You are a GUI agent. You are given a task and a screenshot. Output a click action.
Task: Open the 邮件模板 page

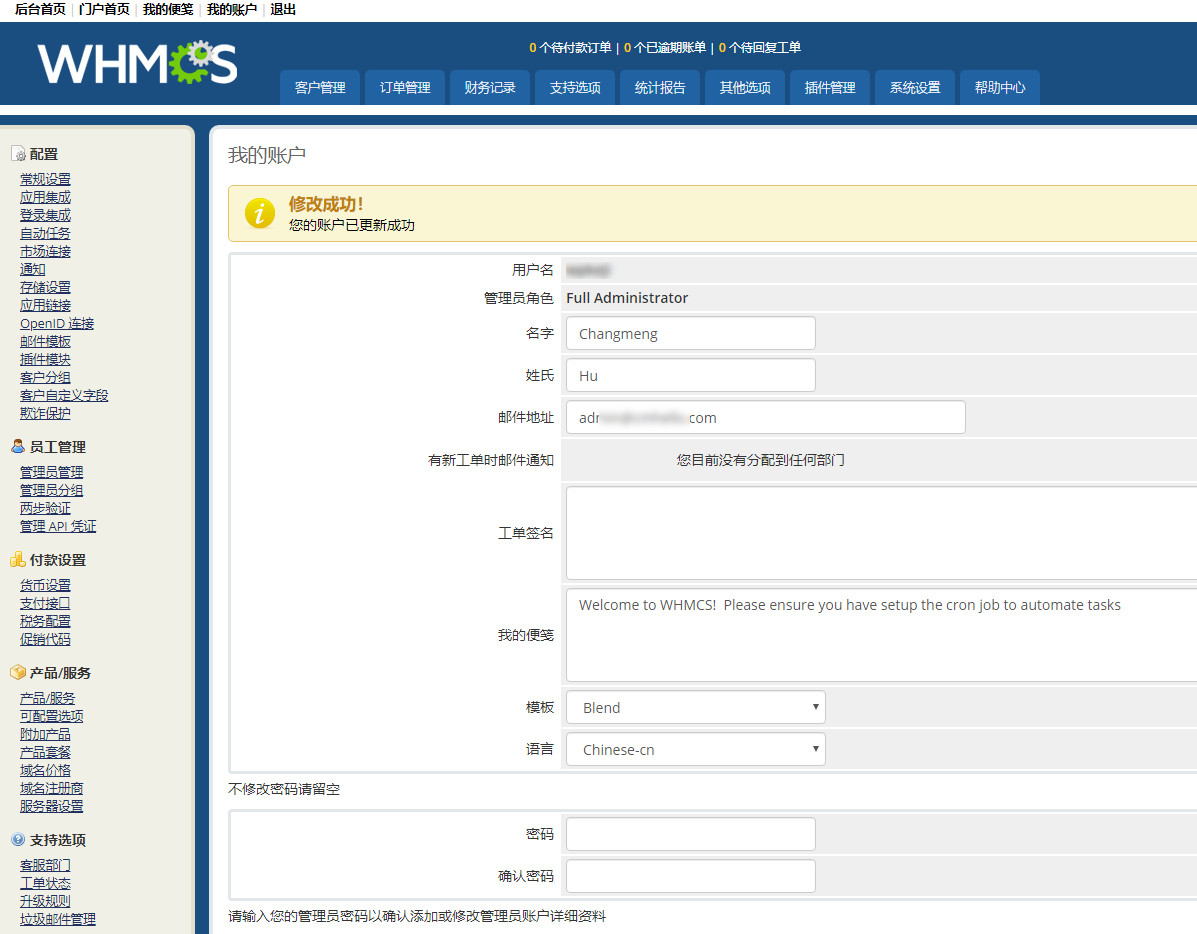(45, 340)
